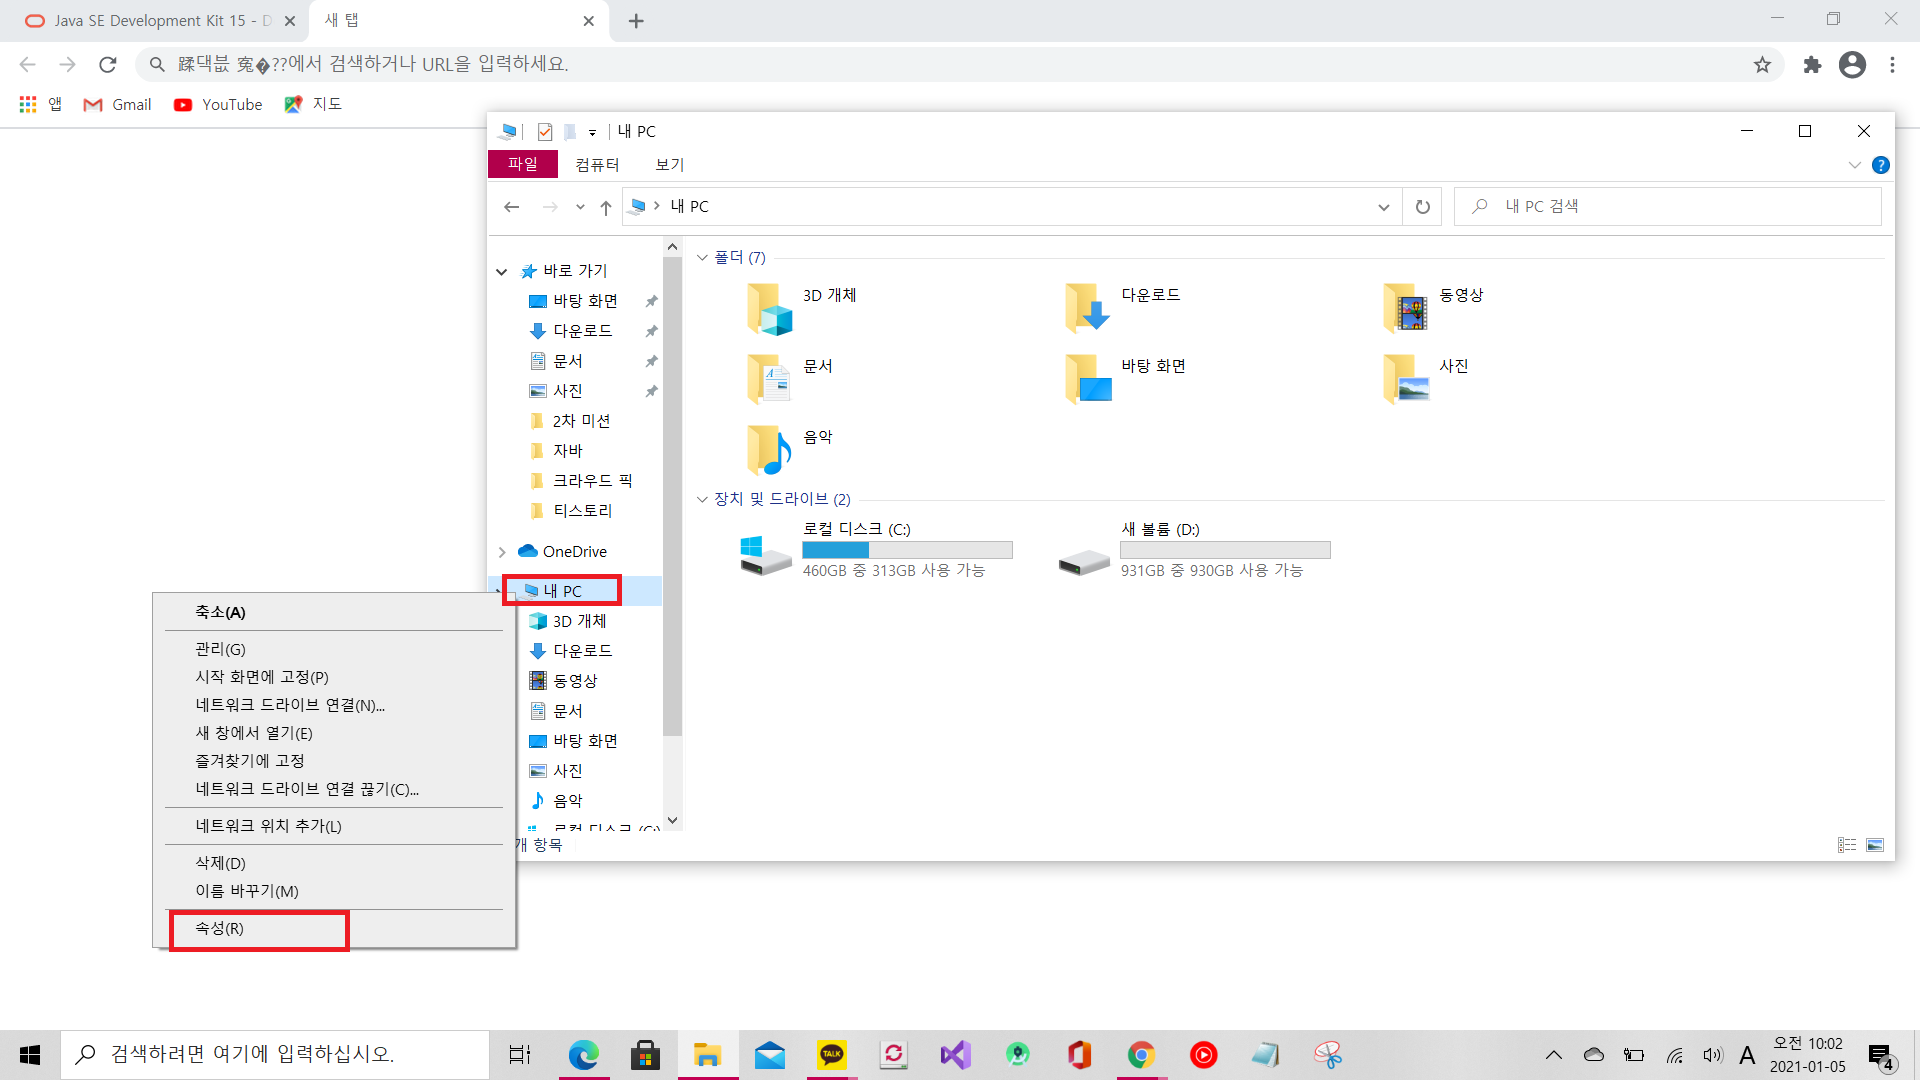Image resolution: width=1920 pixels, height=1080 pixels.
Task: Collapse the 바로 가기 quick access node
Action: coord(502,272)
